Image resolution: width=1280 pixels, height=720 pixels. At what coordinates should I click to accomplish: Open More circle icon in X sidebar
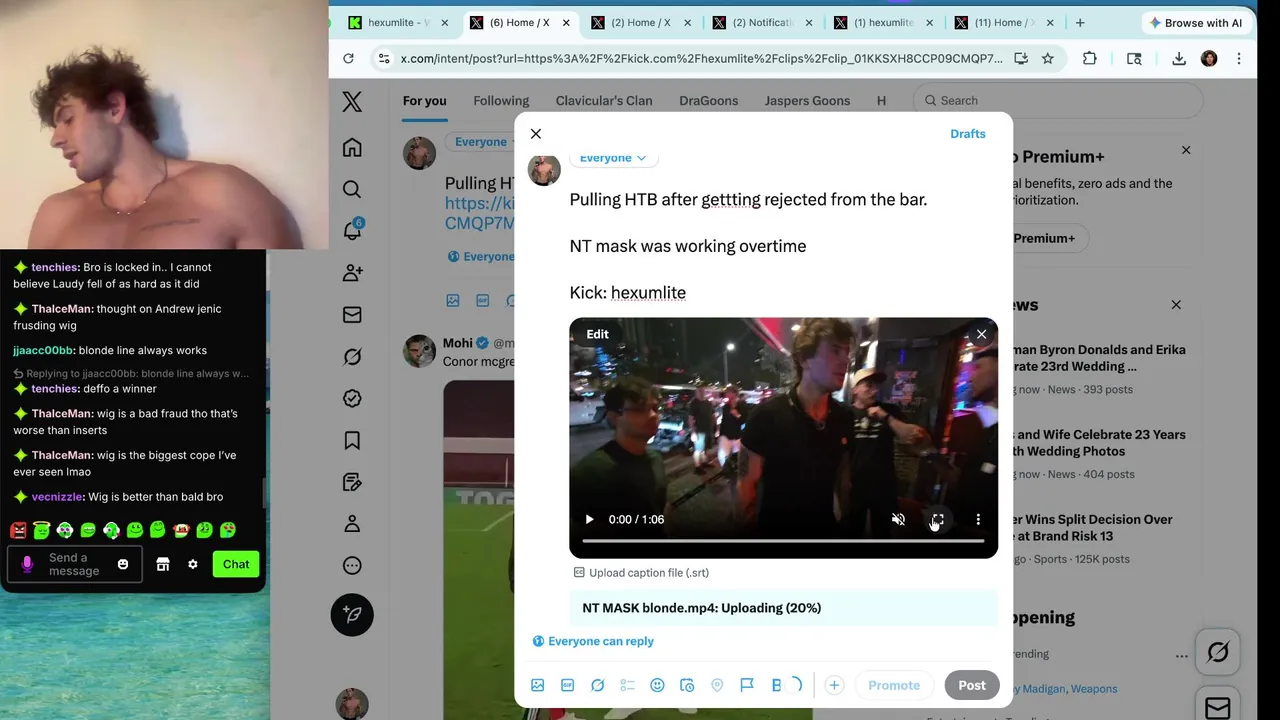(x=352, y=565)
